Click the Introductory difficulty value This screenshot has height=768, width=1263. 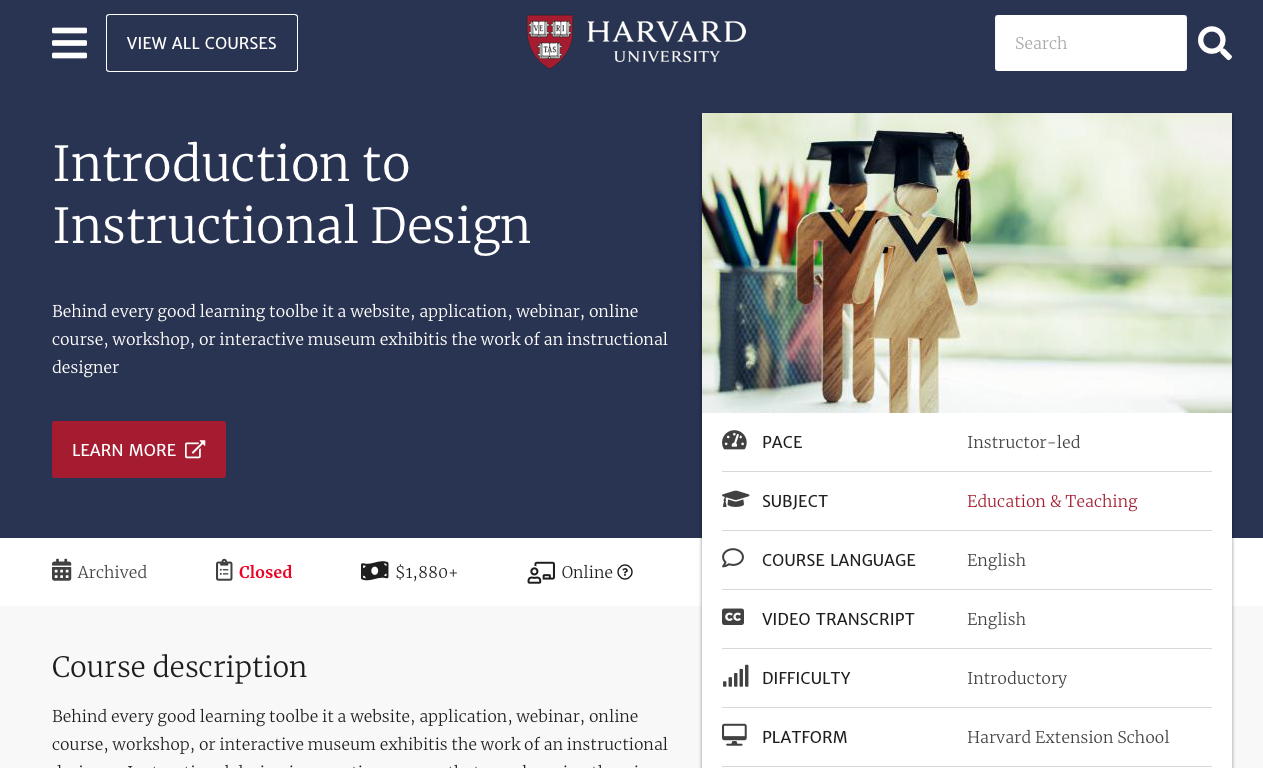tap(1017, 678)
